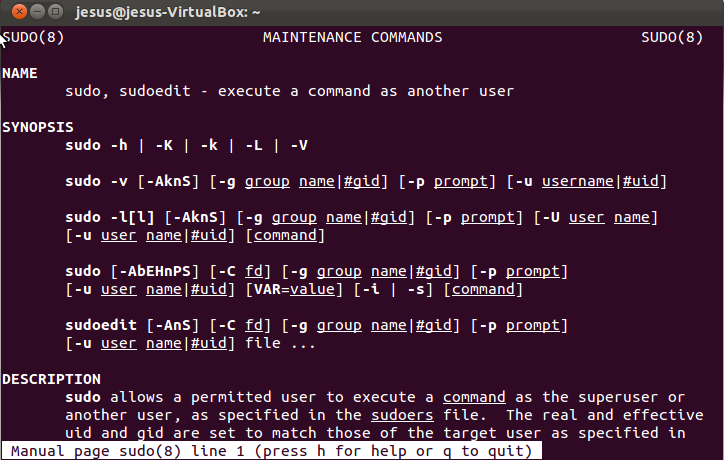Click the manual page status line
The height and width of the screenshot is (460, 724).
272,451
